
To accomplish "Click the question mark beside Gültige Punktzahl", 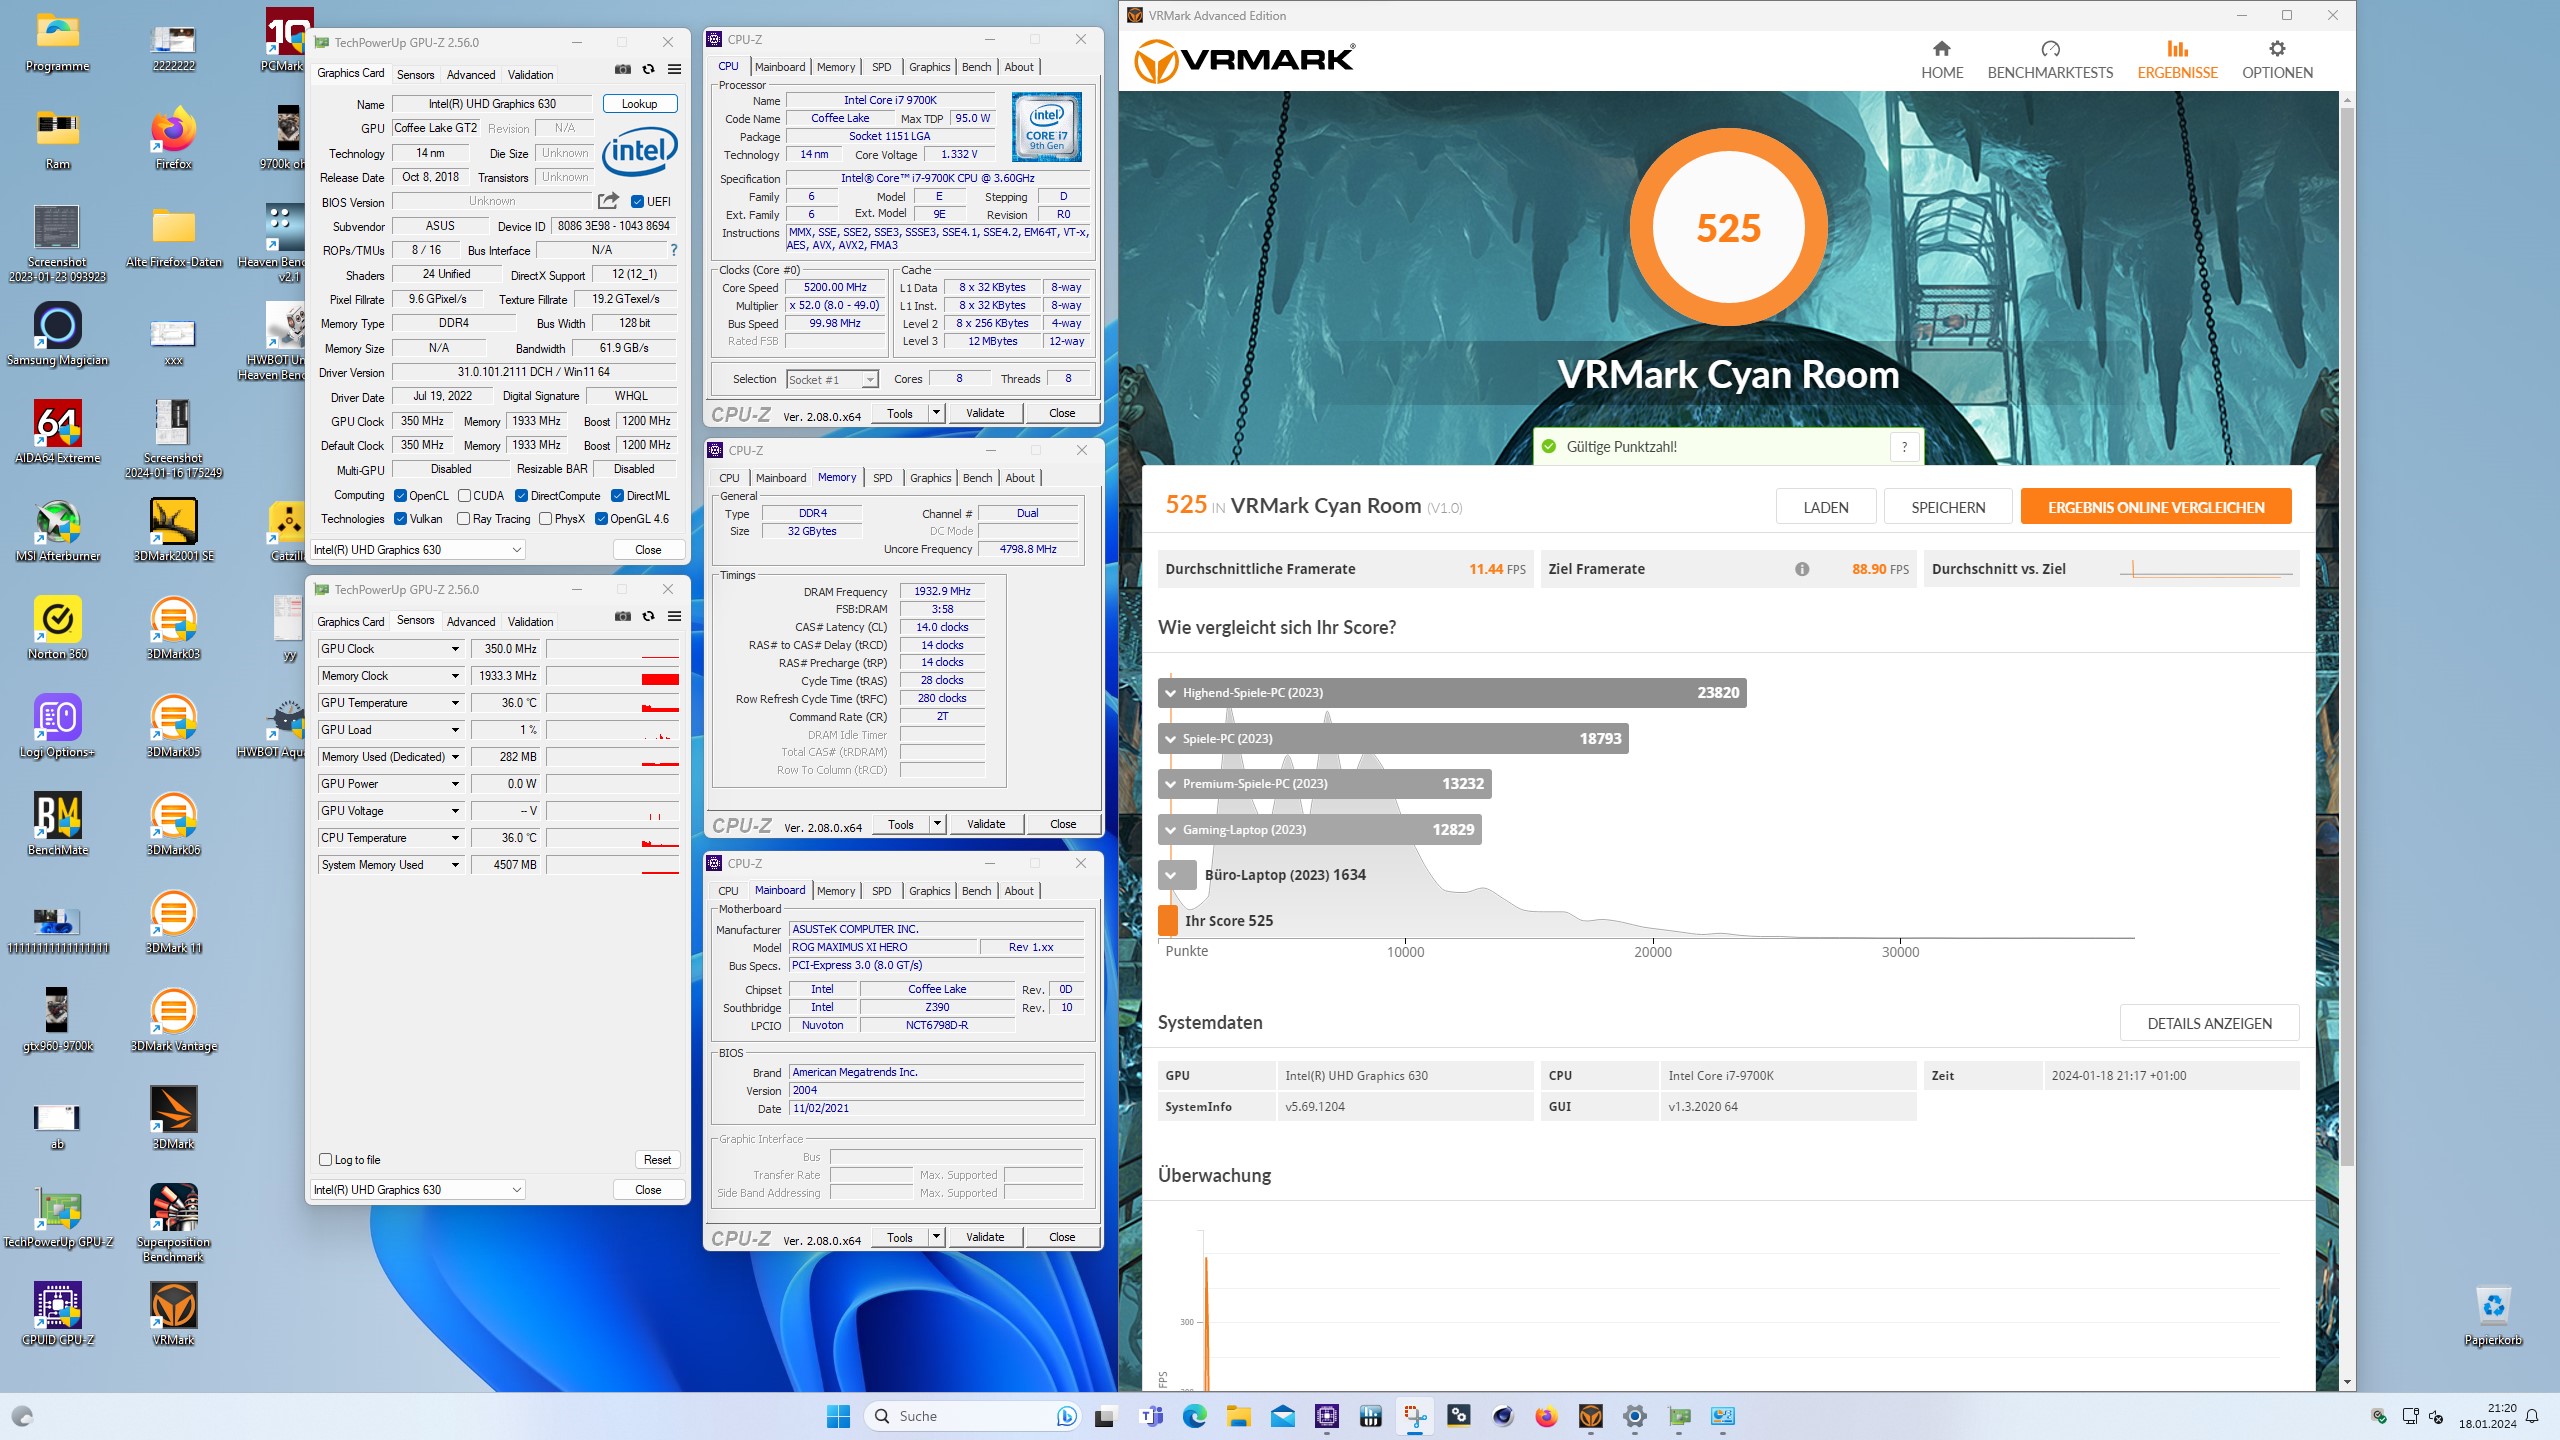I will (x=1905, y=447).
